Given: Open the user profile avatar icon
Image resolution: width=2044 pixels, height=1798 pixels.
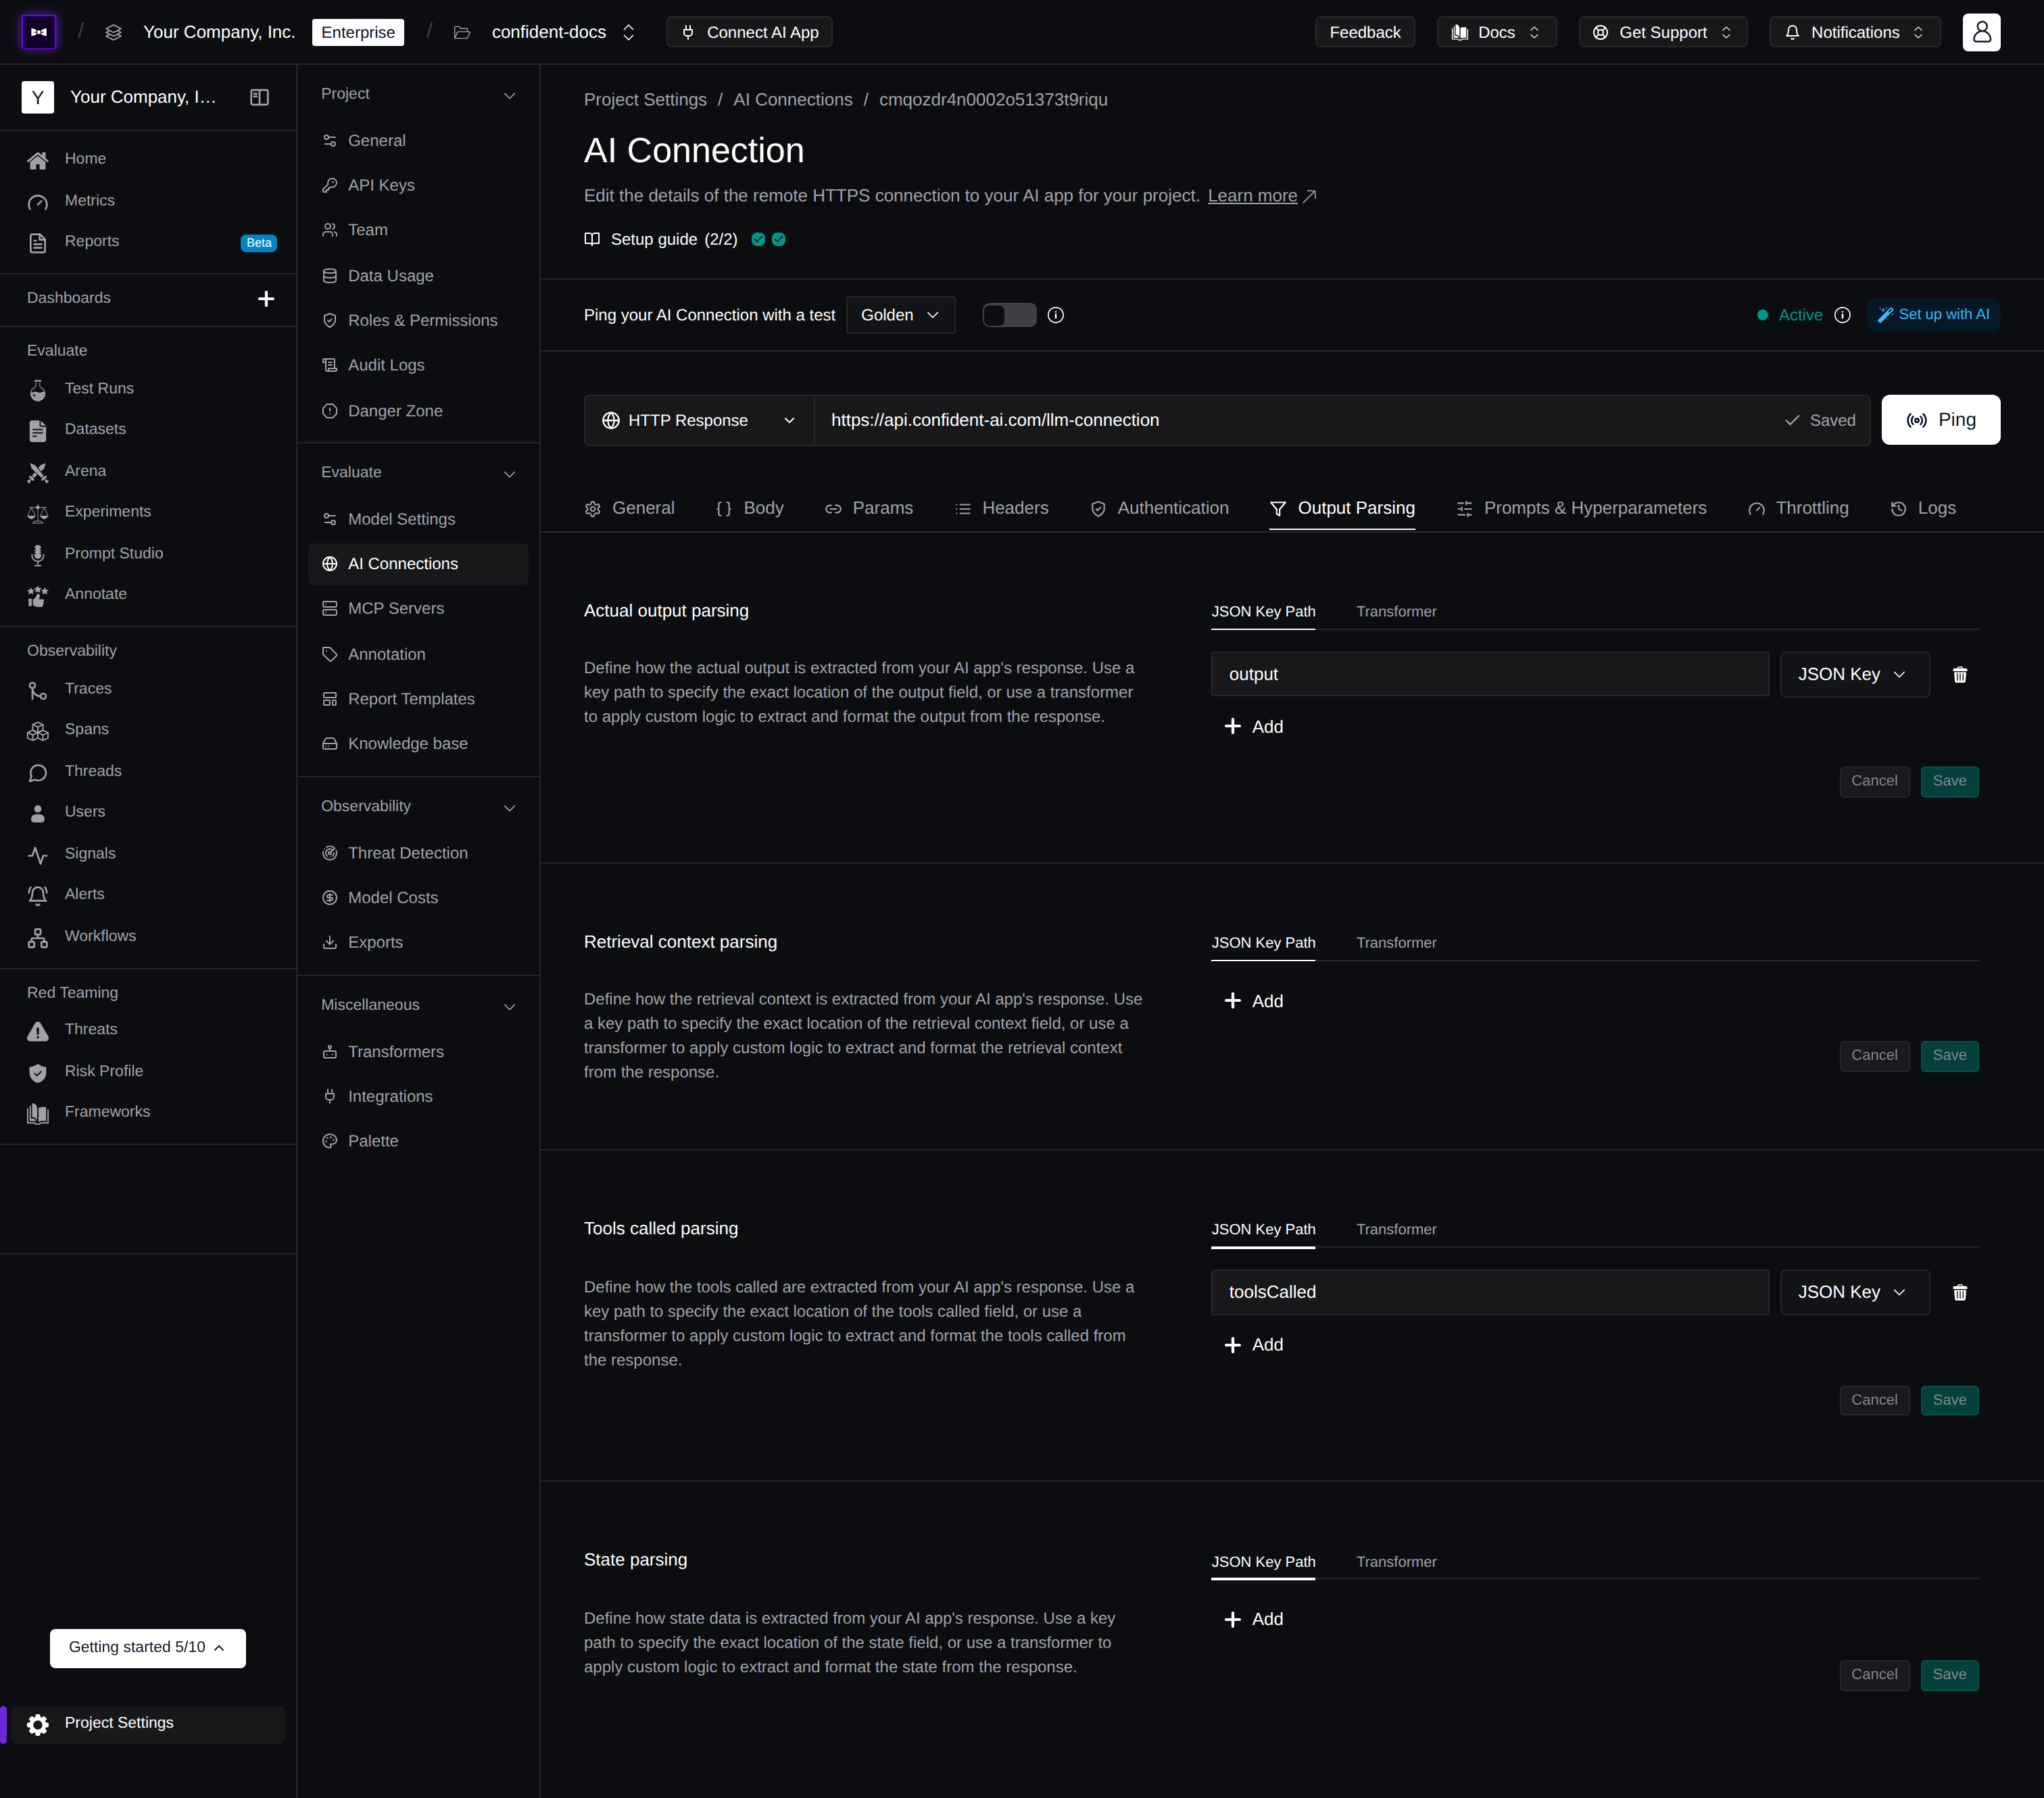Looking at the screenshot, I should point(1980,32).
